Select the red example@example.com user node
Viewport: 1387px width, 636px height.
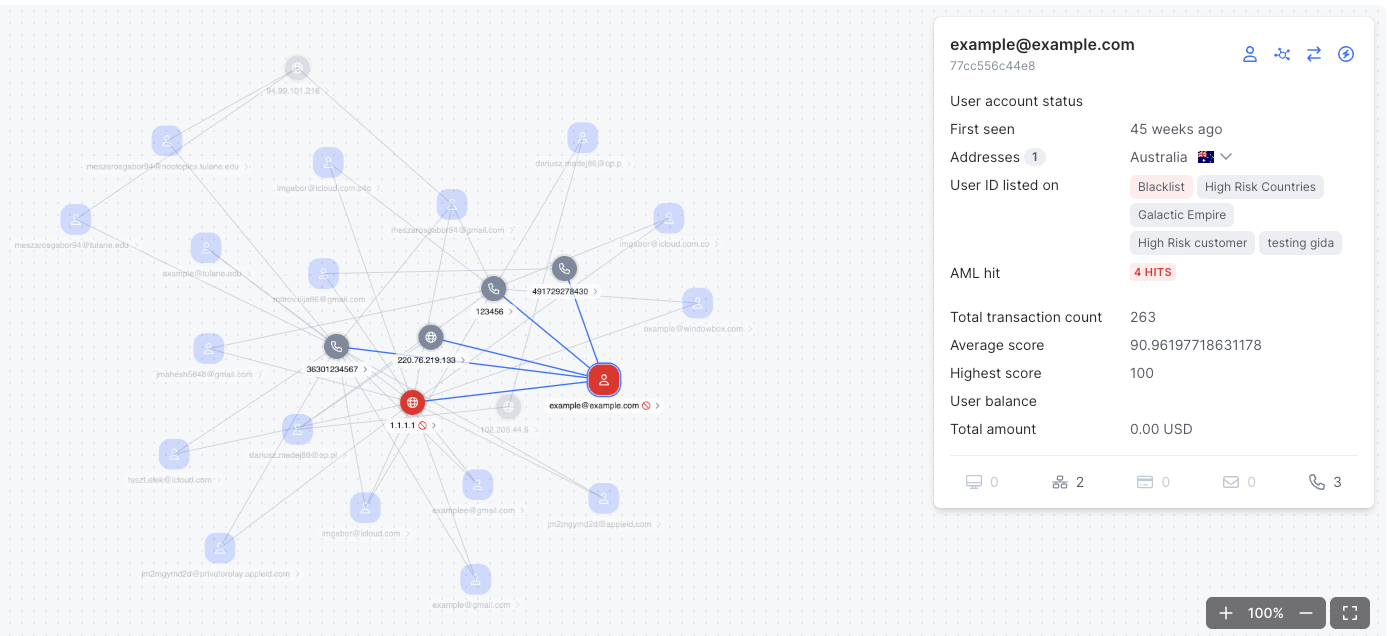[x=603, y=379]
